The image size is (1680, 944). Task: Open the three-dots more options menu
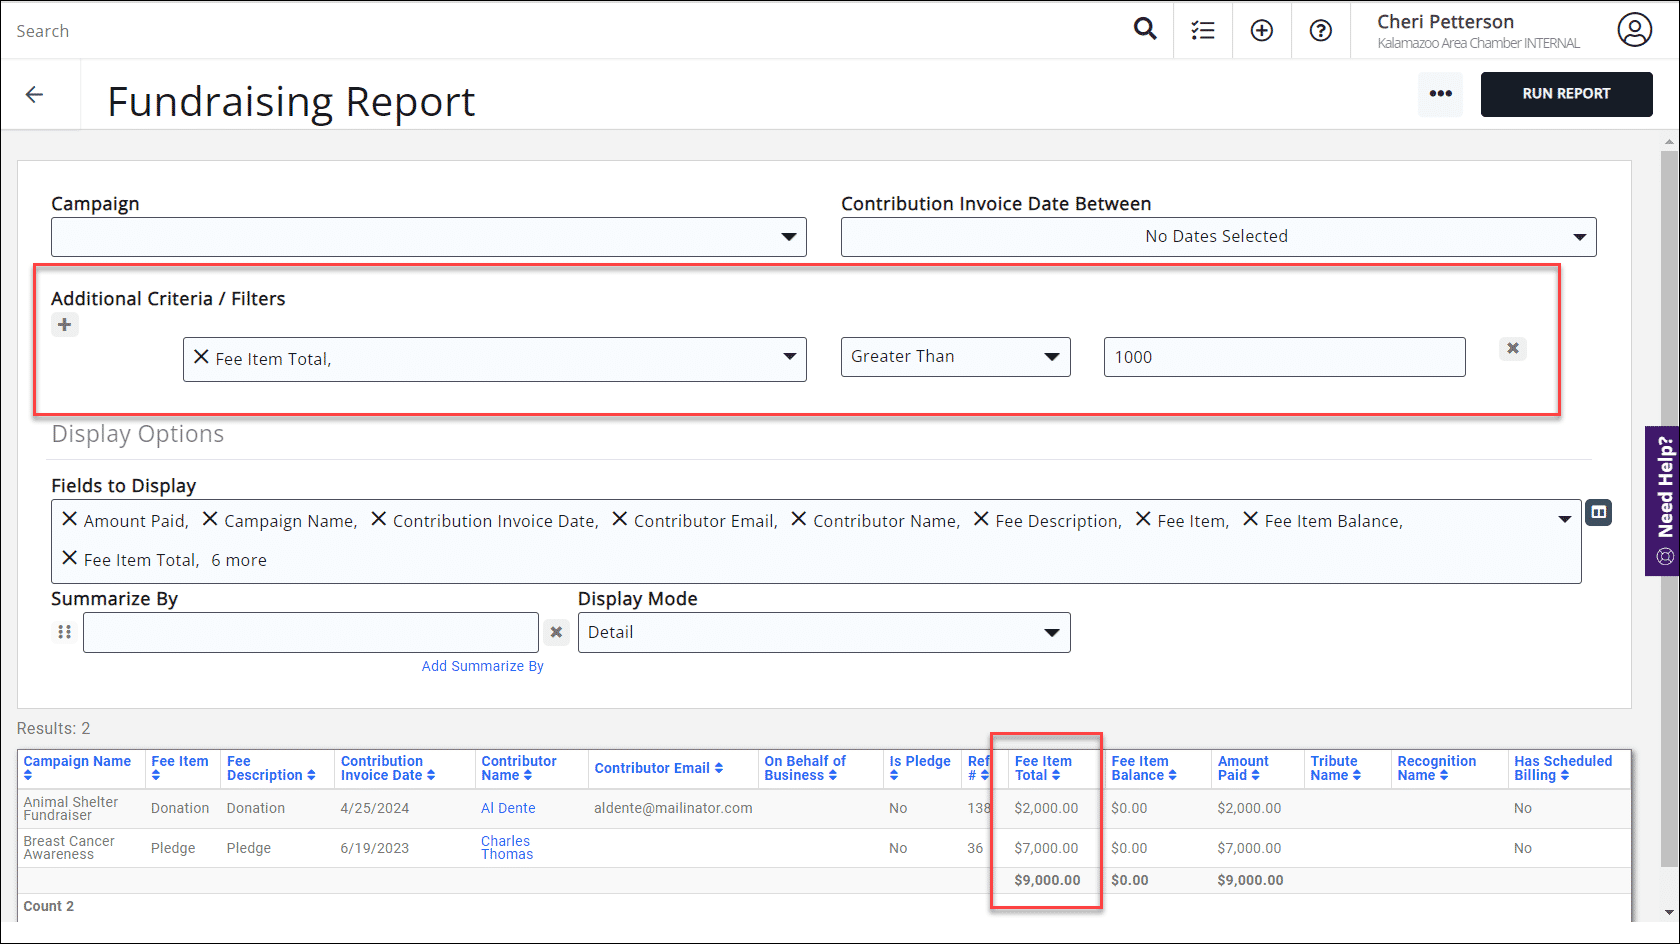click(1440, 94)
